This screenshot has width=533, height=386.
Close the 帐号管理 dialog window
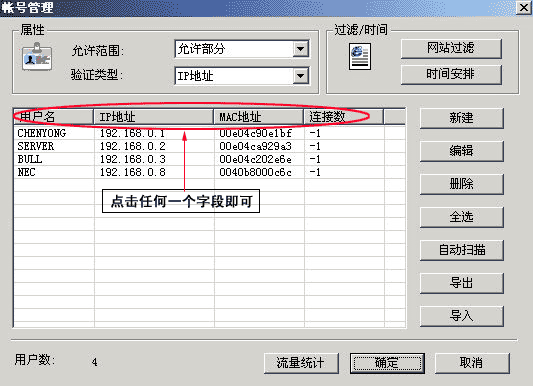point(523,7)
